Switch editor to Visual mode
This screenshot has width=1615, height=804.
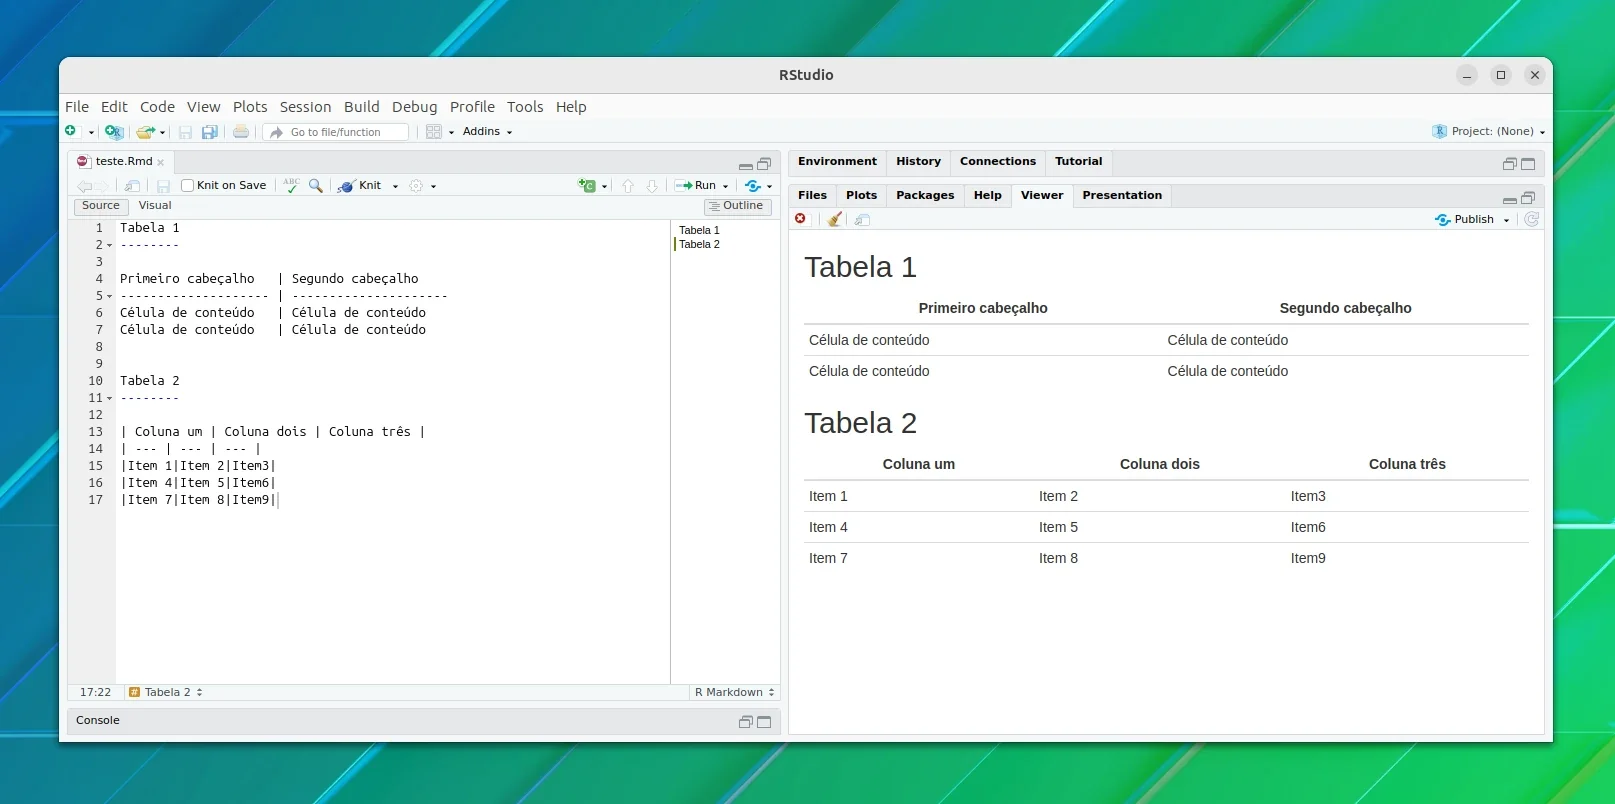pos(155,206)
